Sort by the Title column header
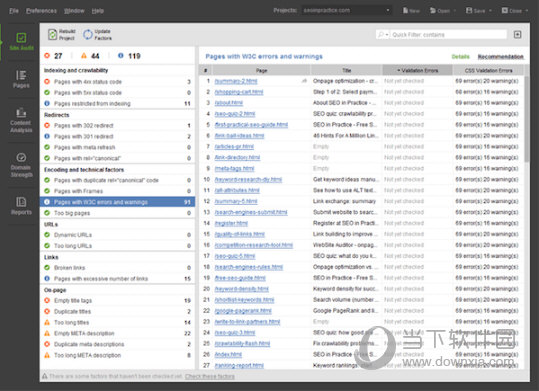Viewport: 539px width, 391px height. (x=346, y=70)
